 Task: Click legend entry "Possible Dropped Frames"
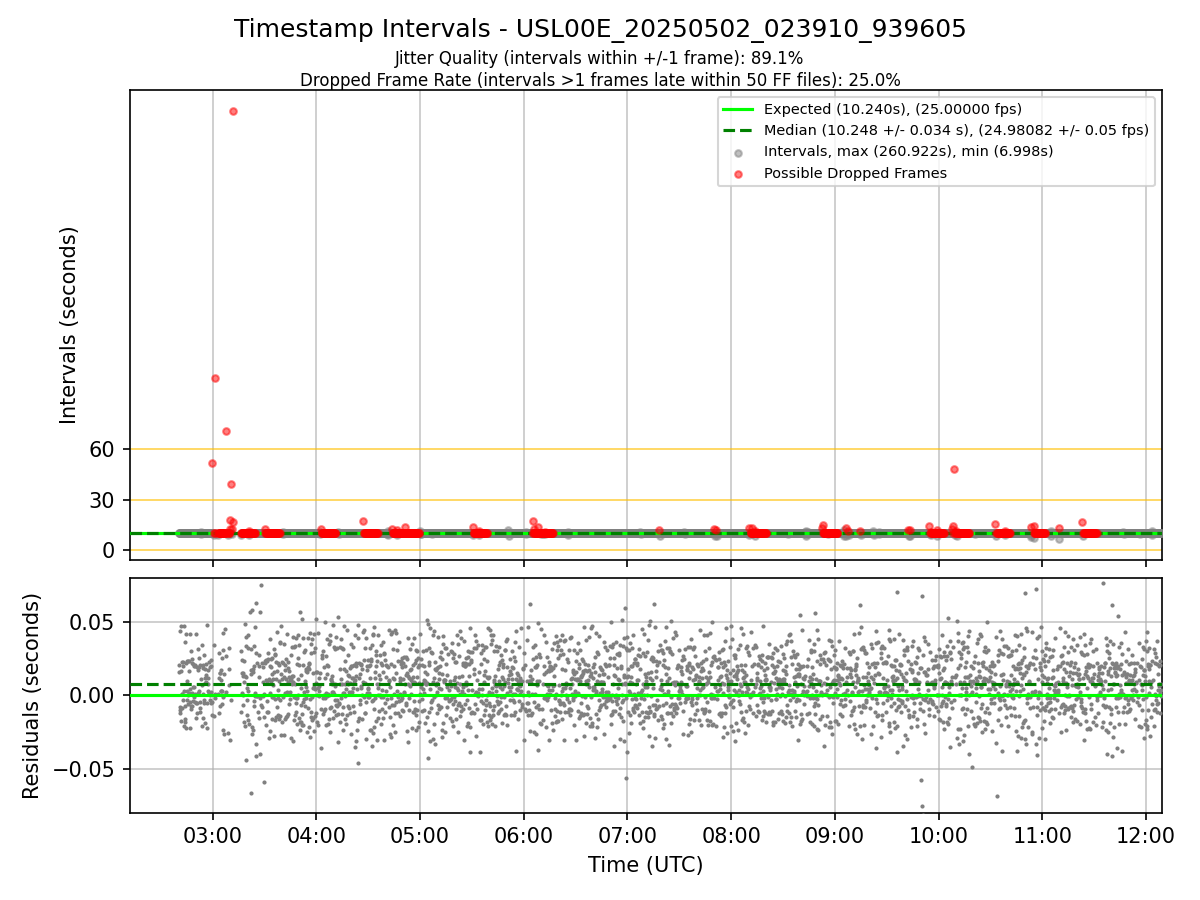click(x=855, y=173)
